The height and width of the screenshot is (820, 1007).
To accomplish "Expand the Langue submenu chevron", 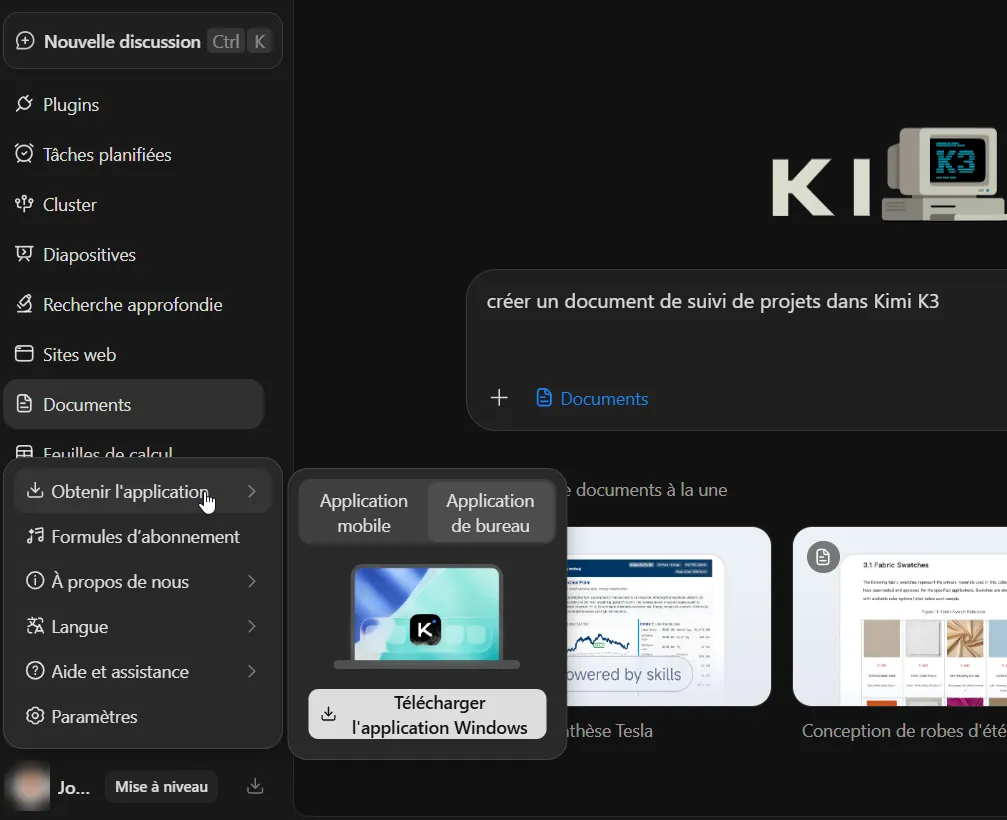I will pyautogui.click(x=252, y=626).
